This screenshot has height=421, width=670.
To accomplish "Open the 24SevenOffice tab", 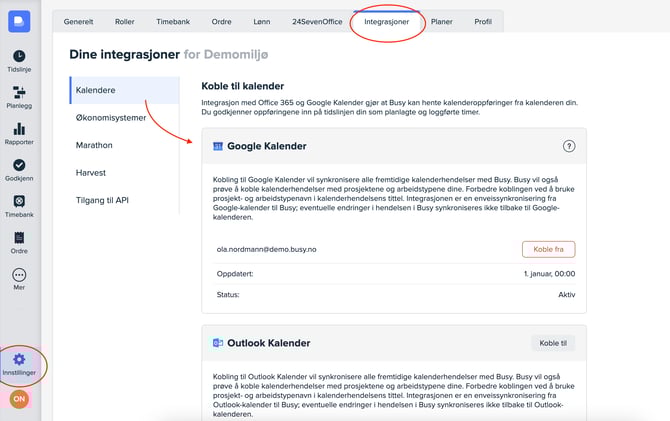I will [315, 20].
